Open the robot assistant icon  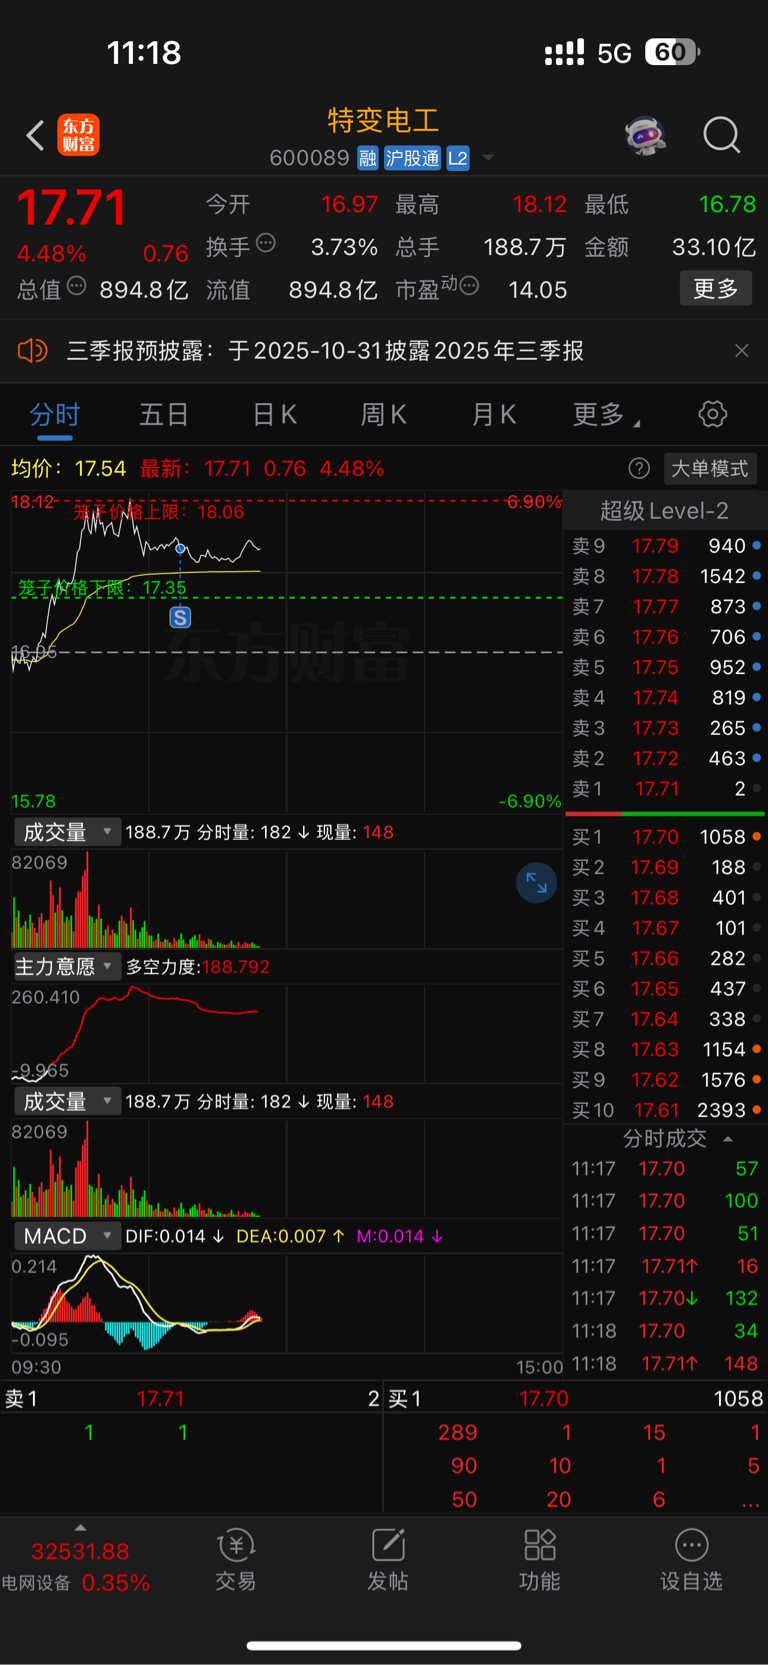point(646,135)
